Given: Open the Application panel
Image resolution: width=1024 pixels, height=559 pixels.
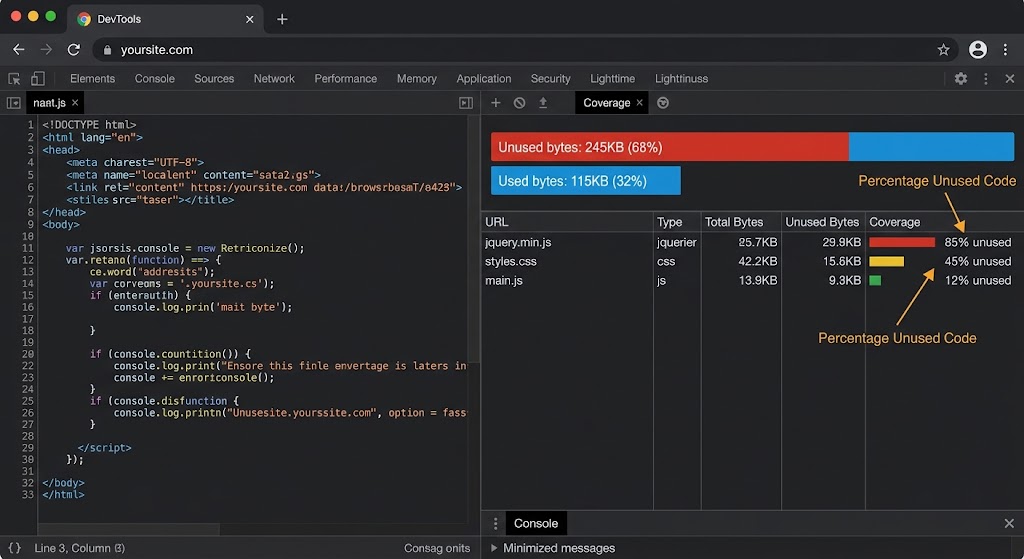Looking at the screenshot, I should pyautogui.click(x=484, y=78).
